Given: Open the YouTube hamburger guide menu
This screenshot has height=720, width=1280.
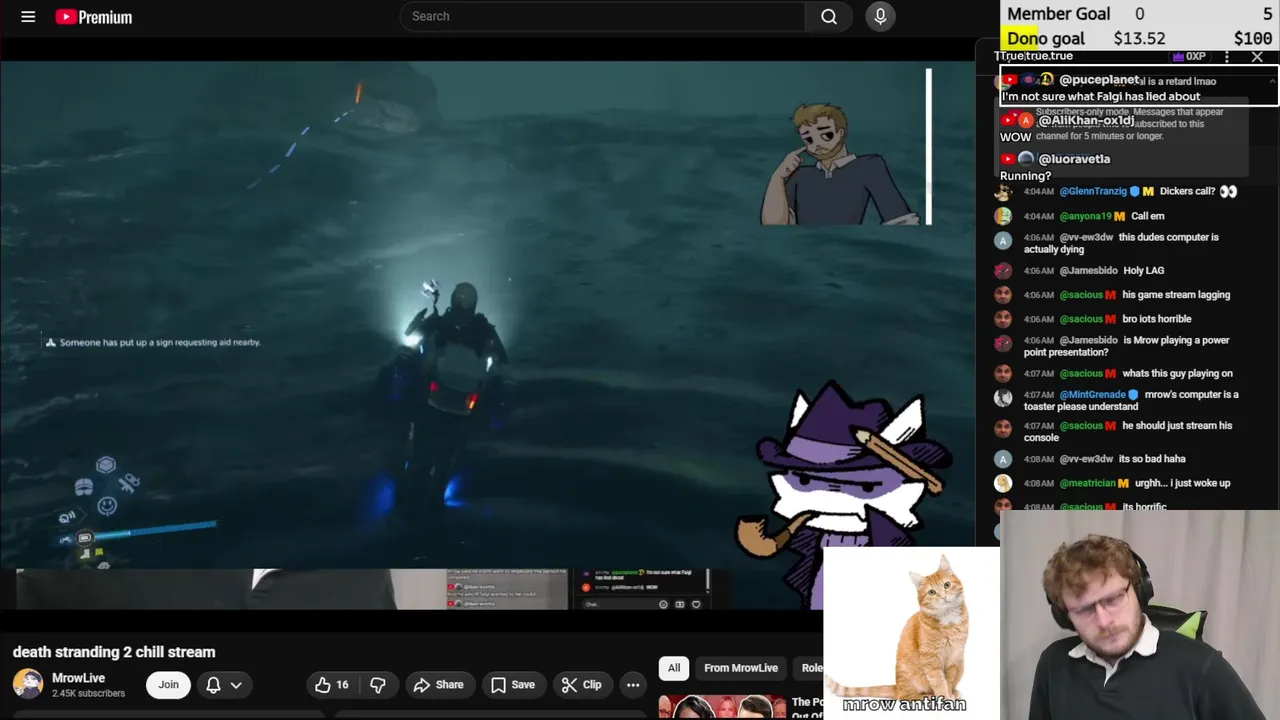Looking at the screenshot, I should (28, 16).
